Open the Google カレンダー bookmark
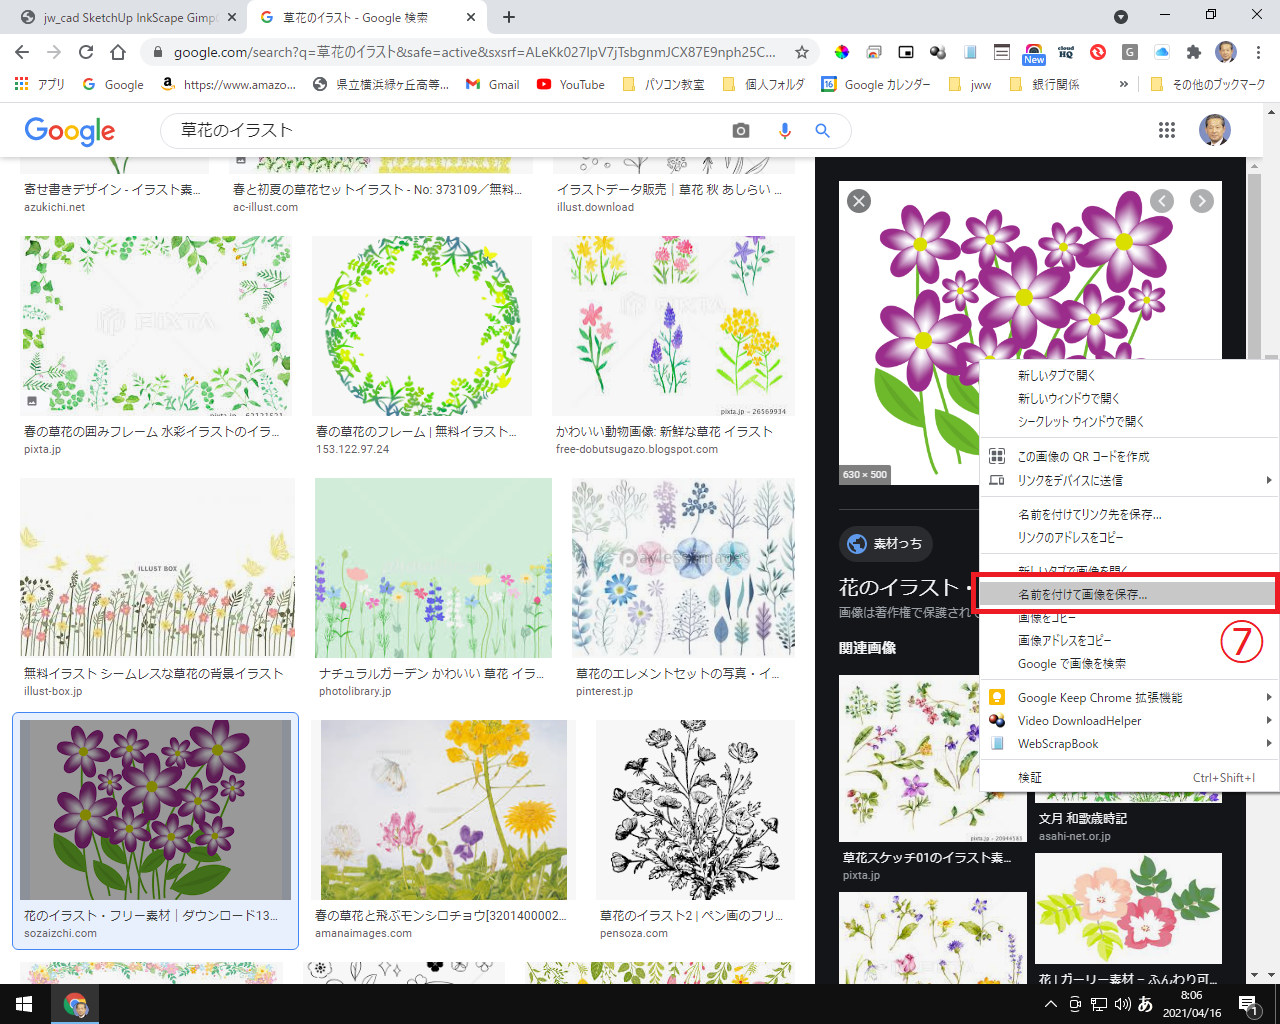This screenshot has height=1024, width=1280. tap(876, 84)
